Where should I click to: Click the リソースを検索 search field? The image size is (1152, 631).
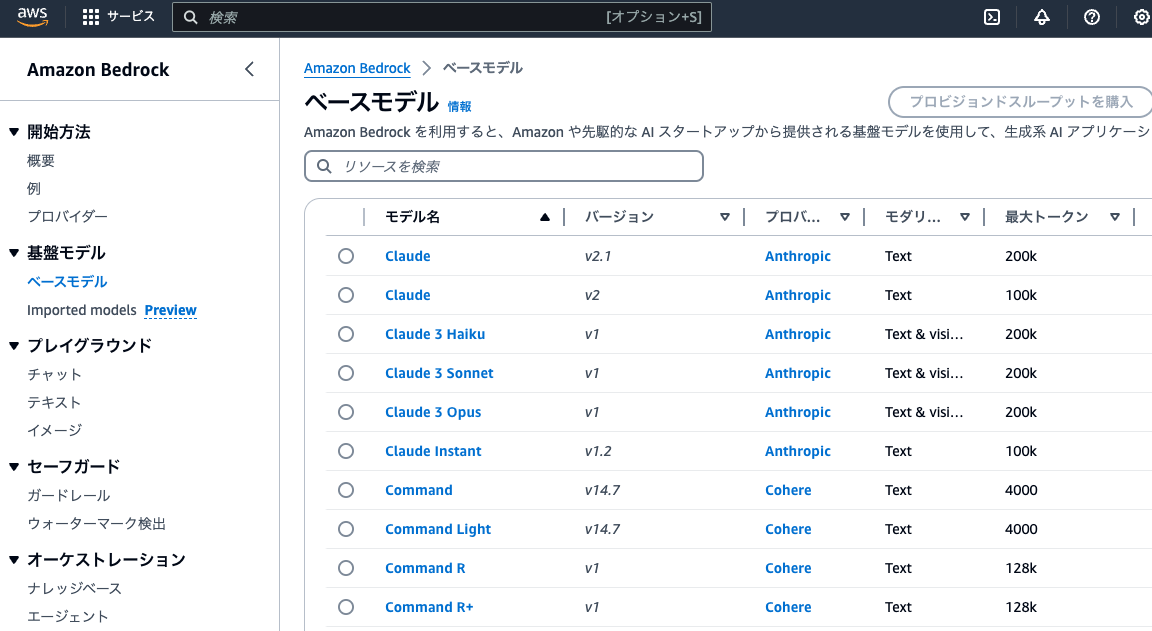tap(504, 166)
